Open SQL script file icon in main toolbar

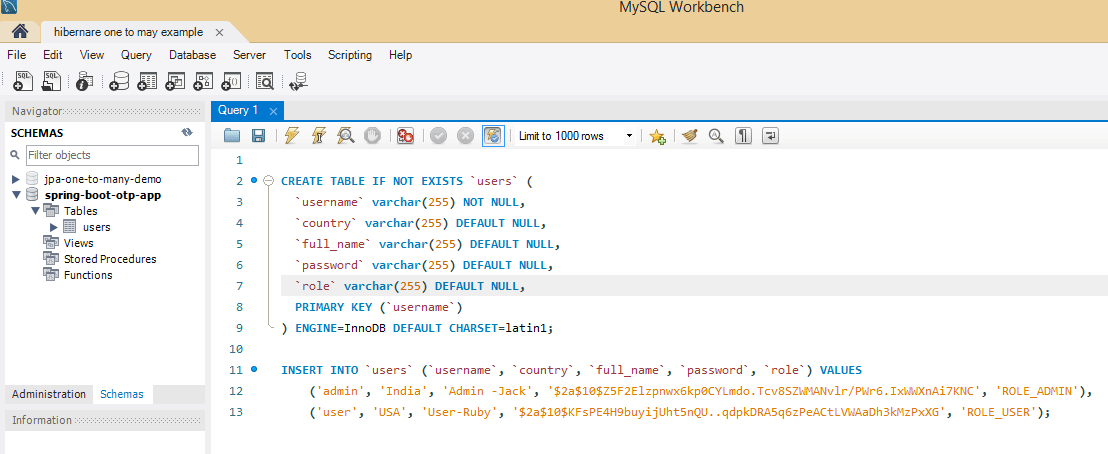coord(52,81)
